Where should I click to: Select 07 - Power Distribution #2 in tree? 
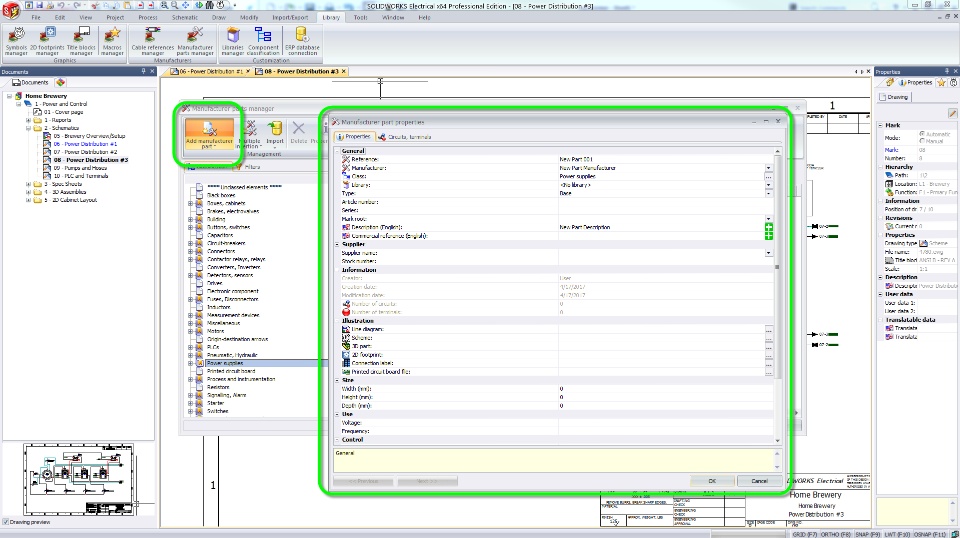click(85, 152)
